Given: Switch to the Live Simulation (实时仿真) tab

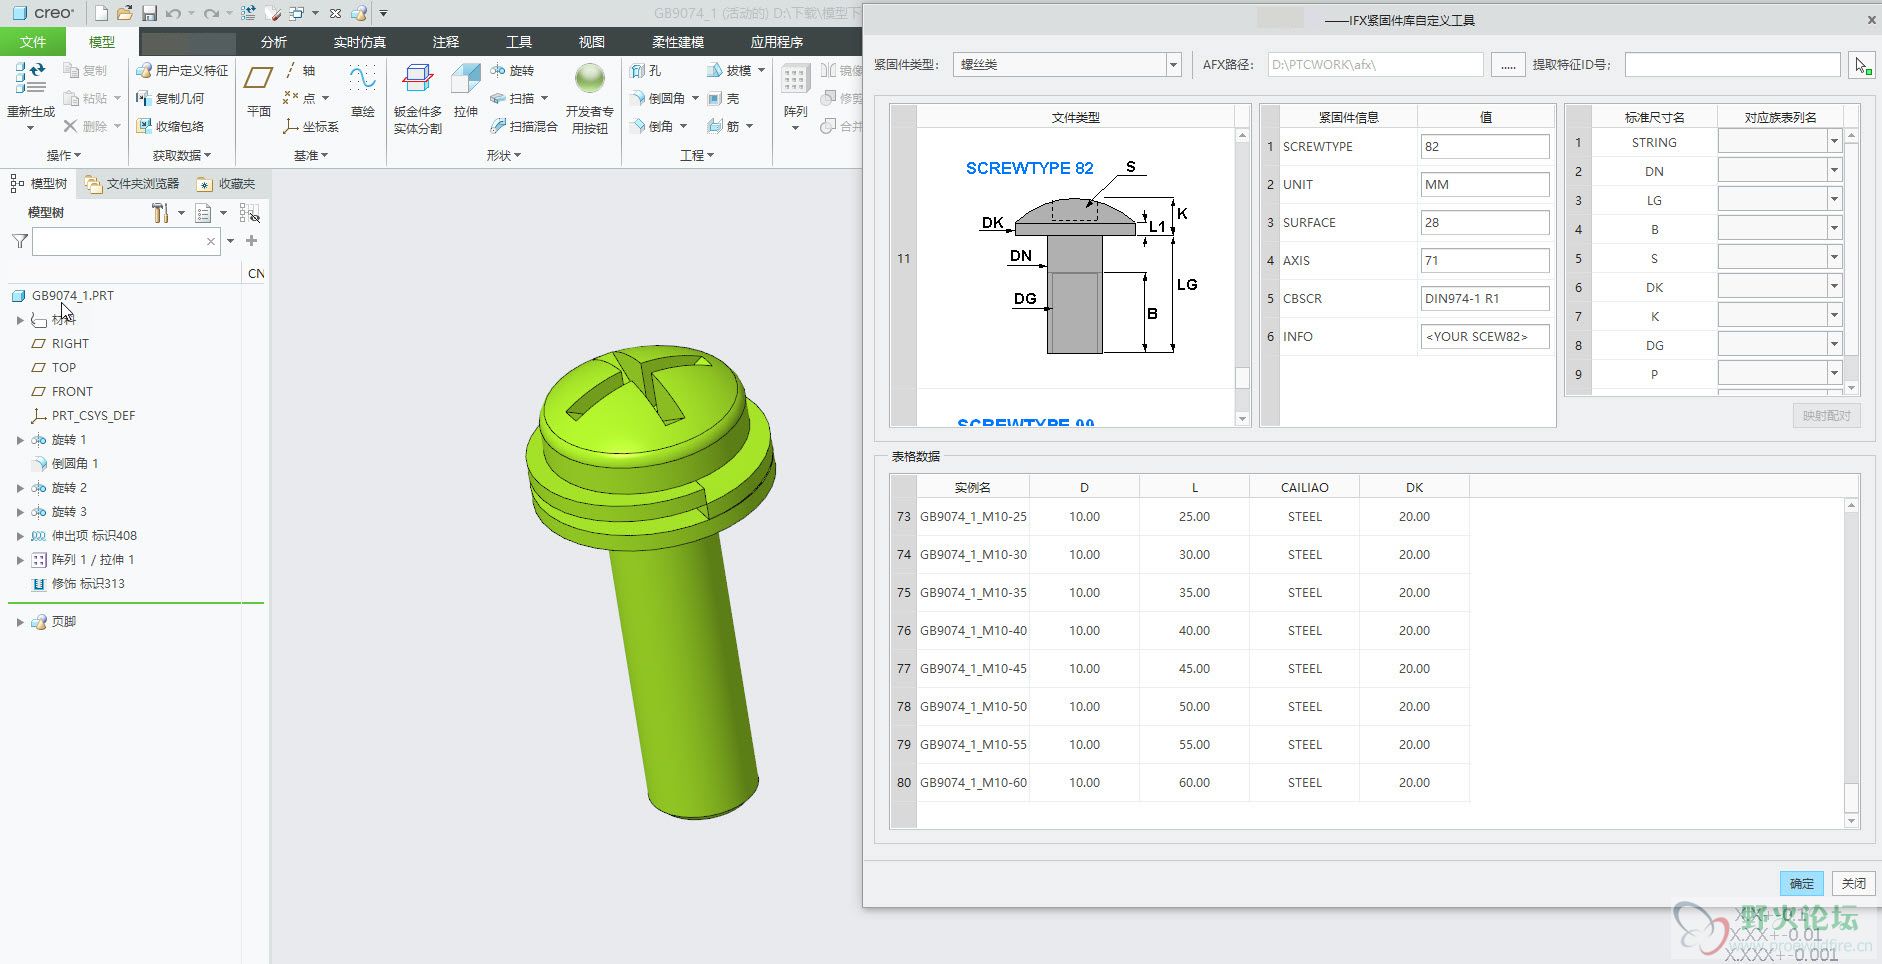Looking at the screenshot, I should pyautogui.click(x=360, y=42).
